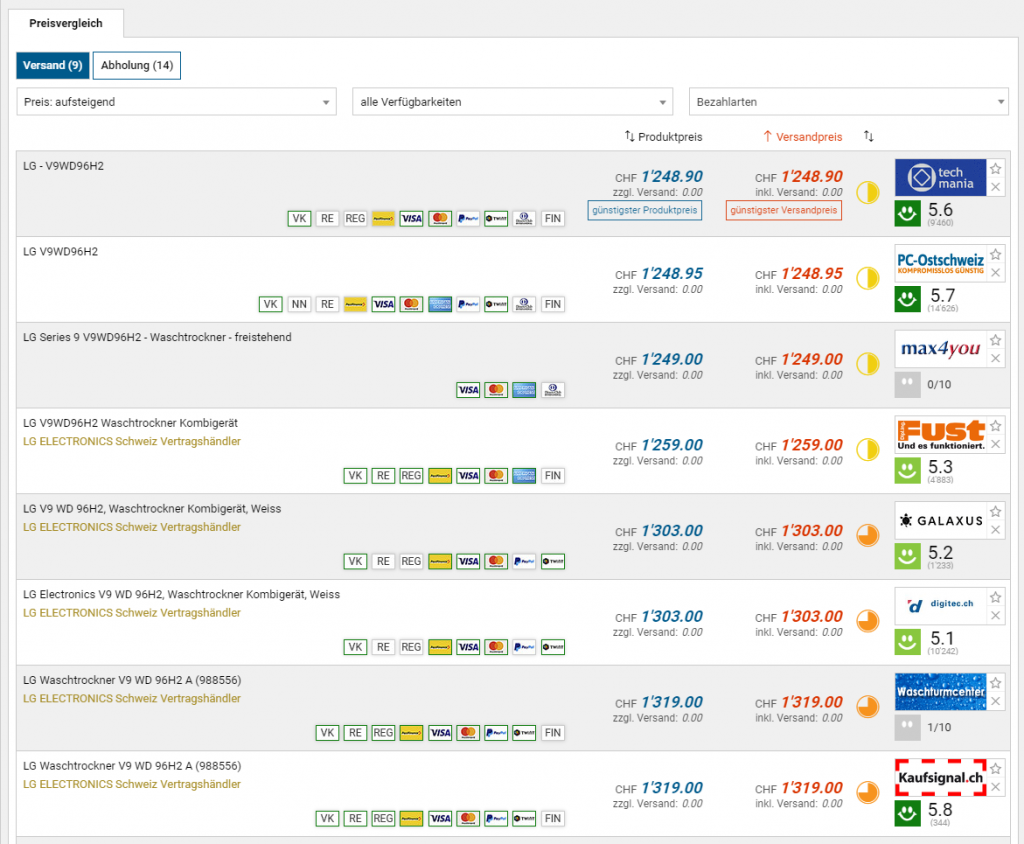Click the PostFinance icon in the Kaufsignal.ch row

tap(411, 819)
